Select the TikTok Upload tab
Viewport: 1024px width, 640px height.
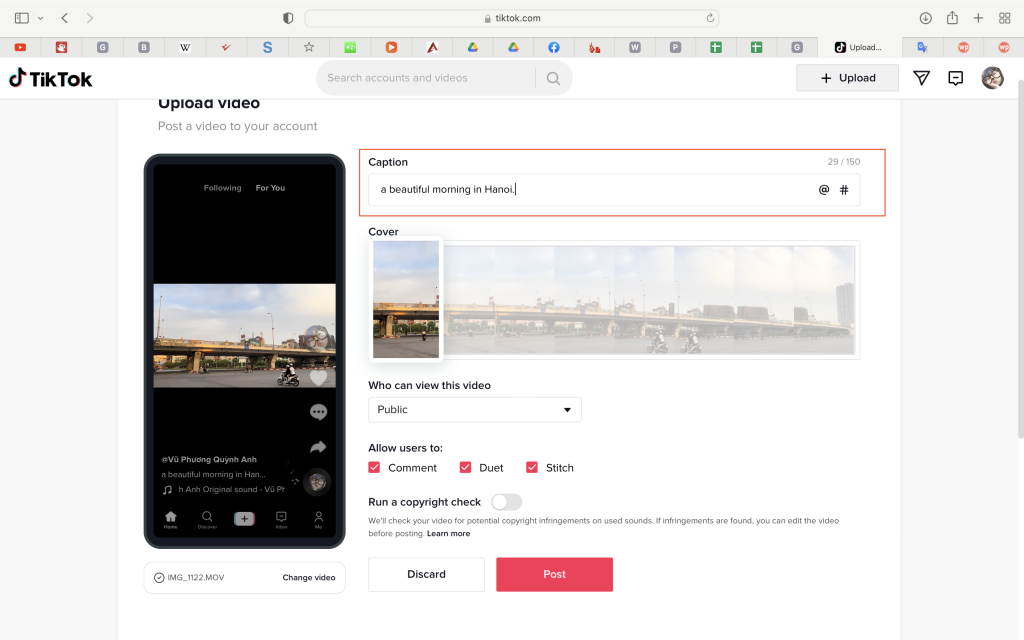click(x=859, y=47)
